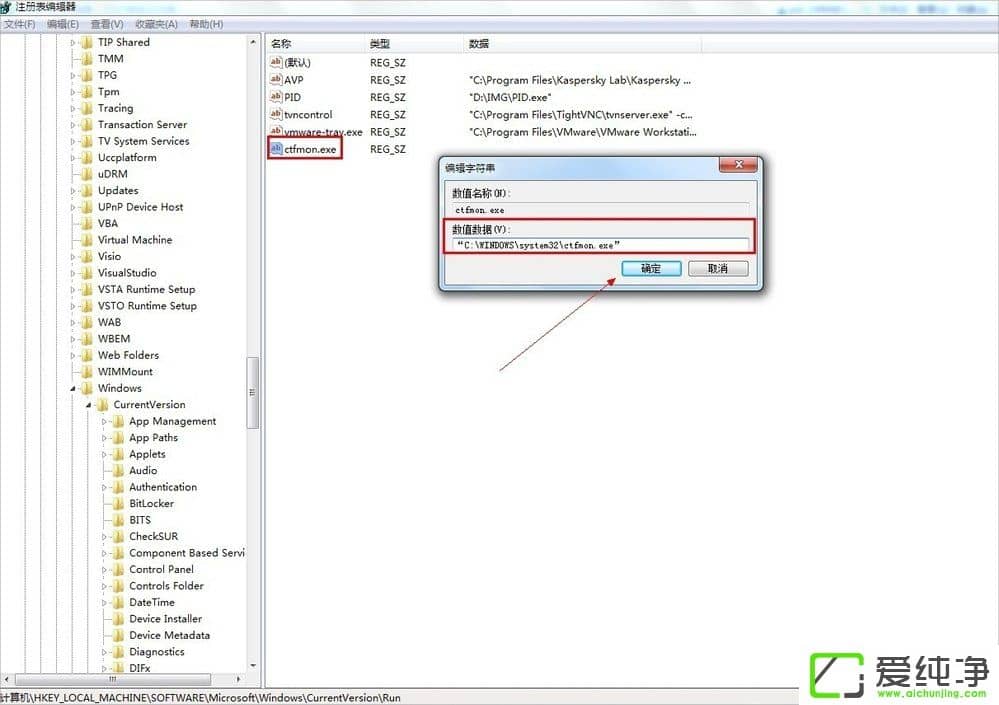The height and width of the screenshot is (705, 999).
Task: Click the ctfmon.exe string value icon
Action: click(x=276, y=149)
